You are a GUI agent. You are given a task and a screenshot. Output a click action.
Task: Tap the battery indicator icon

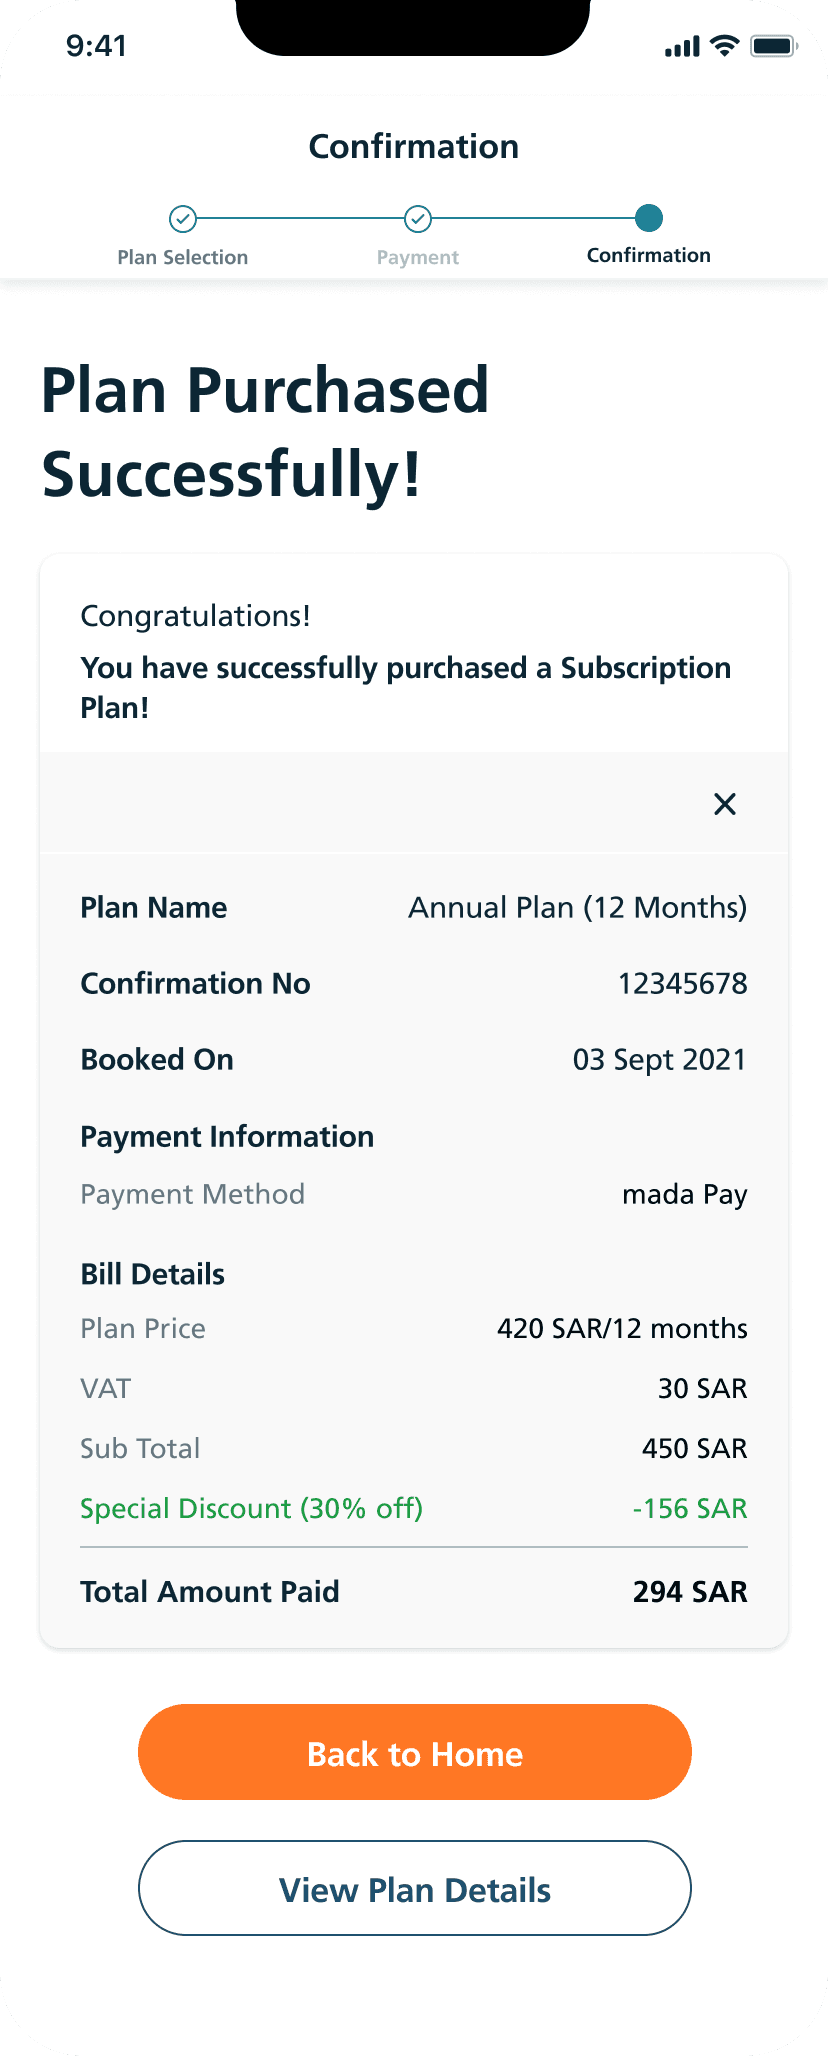(772, 46)
